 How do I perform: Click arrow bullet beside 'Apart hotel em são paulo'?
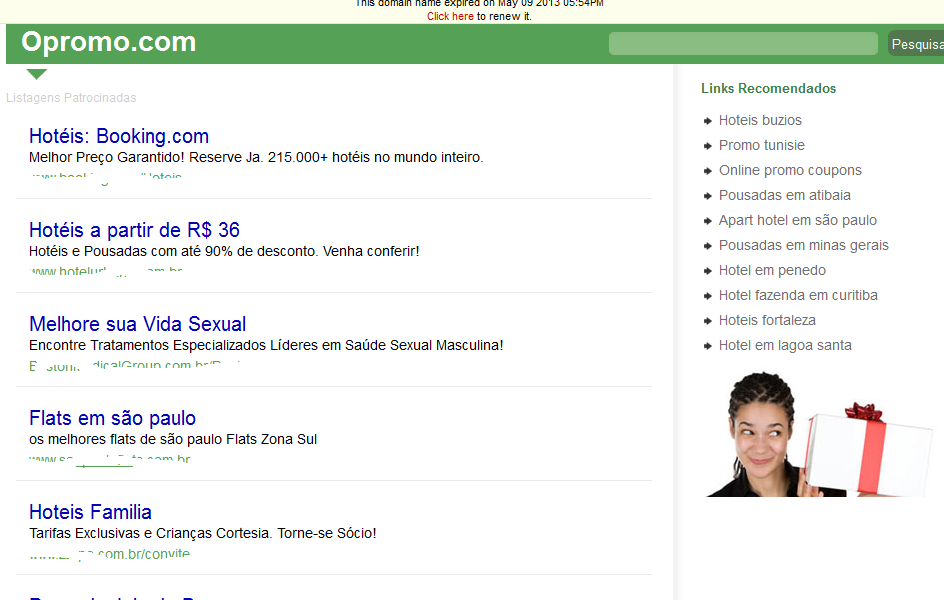707,221
